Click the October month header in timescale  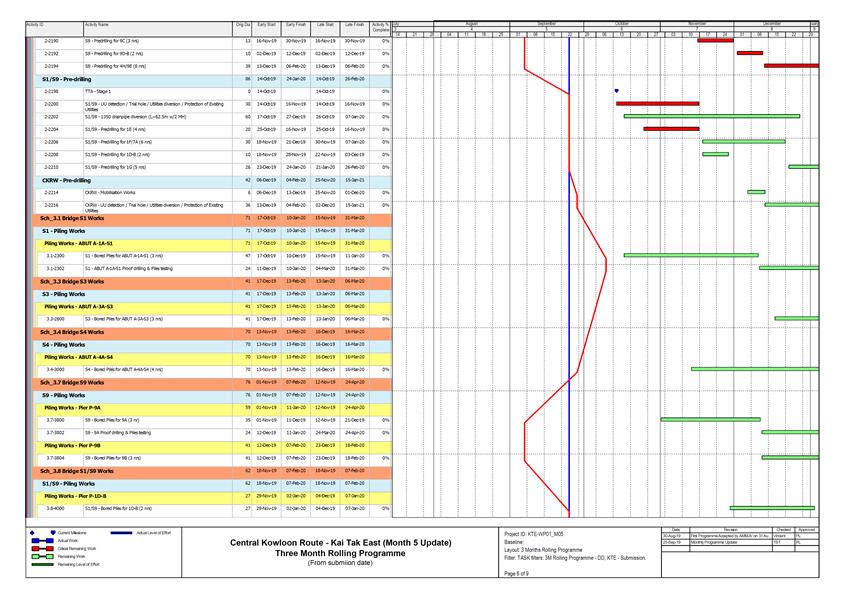point(621,22)
